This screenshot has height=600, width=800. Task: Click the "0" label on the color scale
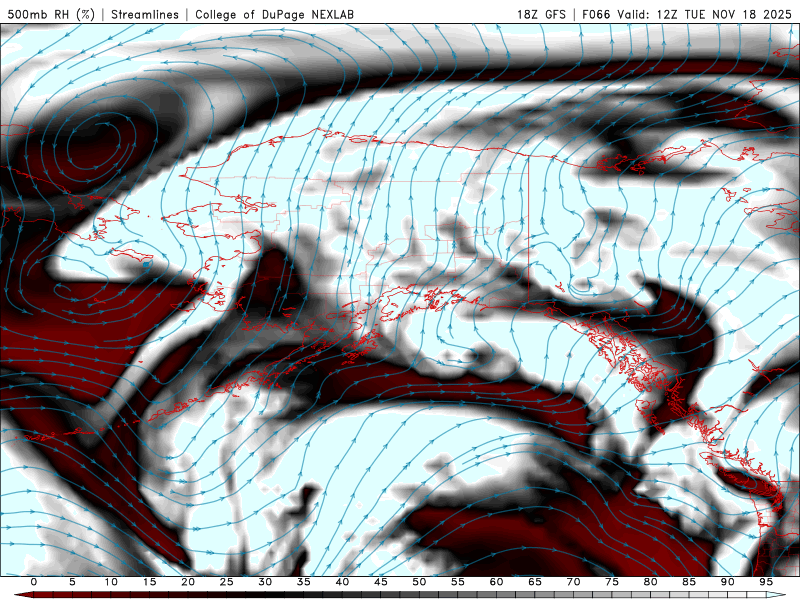34,582
